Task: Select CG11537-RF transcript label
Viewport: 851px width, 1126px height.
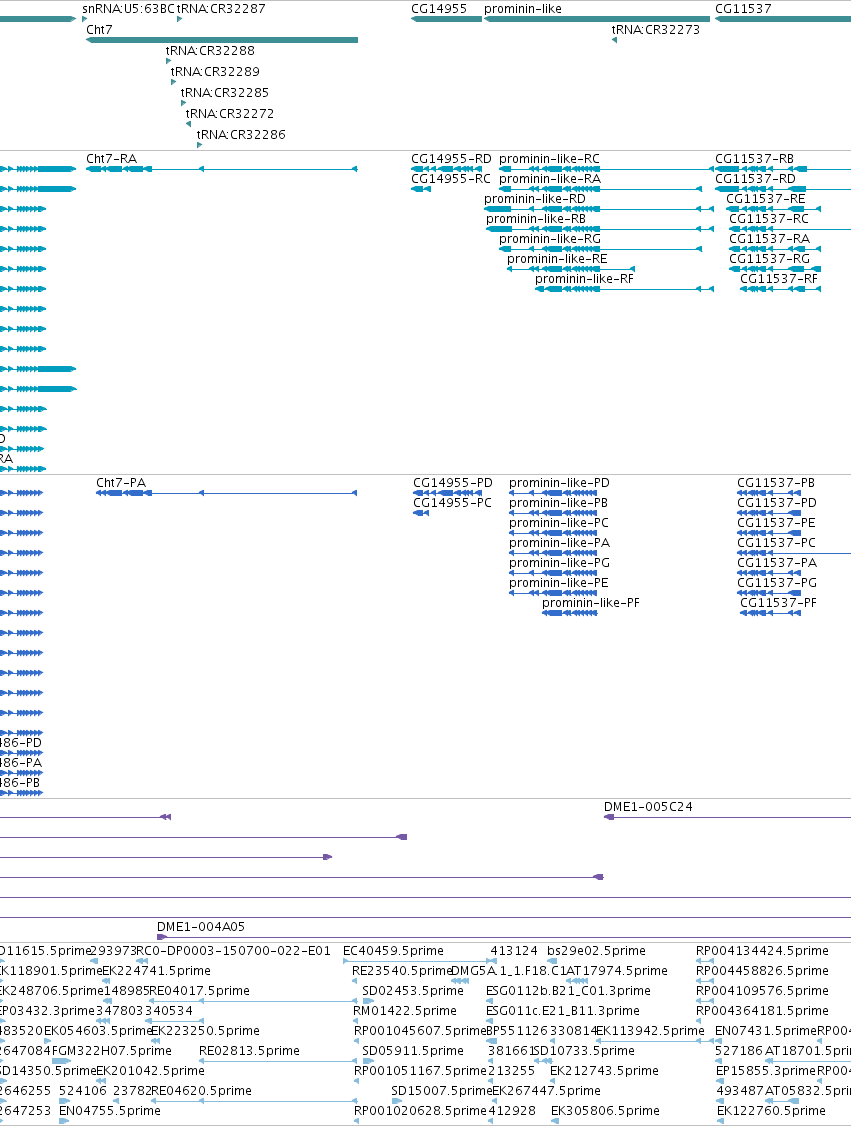Action: (779, 279)
